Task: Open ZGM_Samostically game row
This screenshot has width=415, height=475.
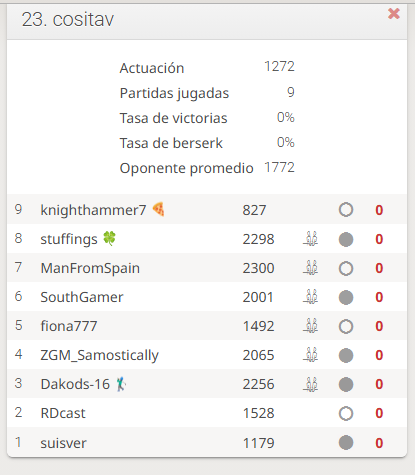Action: click(207, 355)
